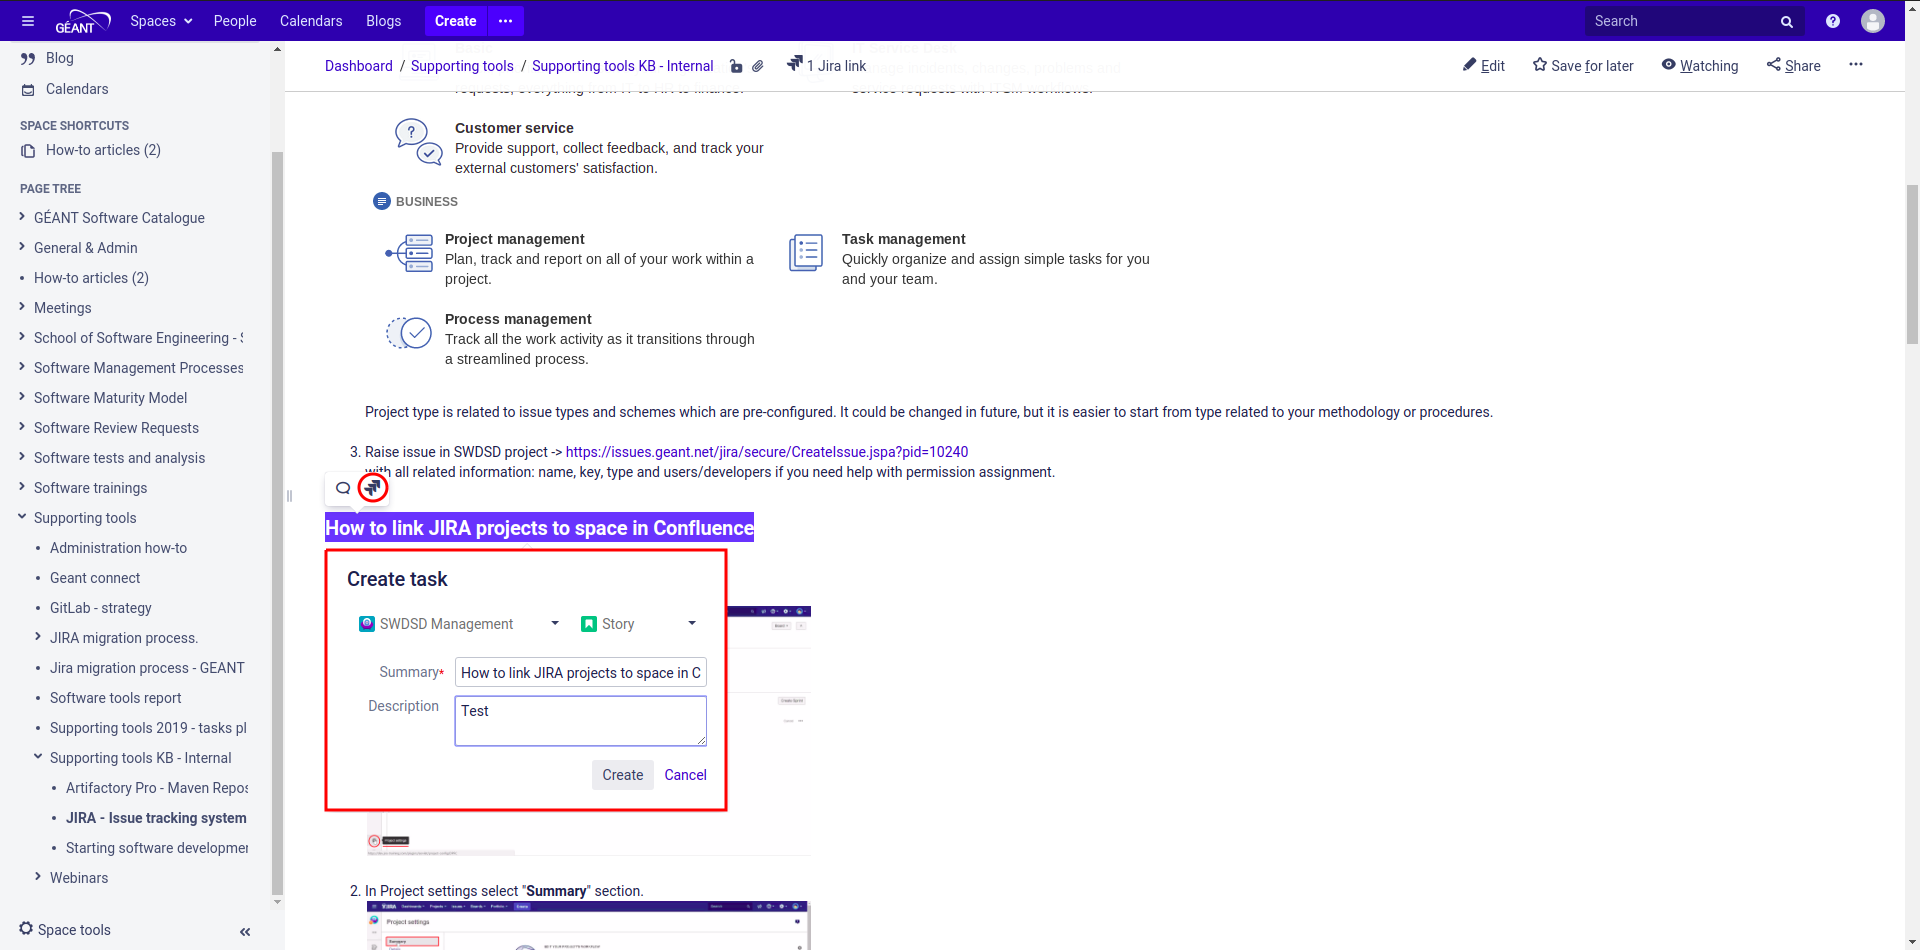Click the GÉANT logo

(82, 21)
